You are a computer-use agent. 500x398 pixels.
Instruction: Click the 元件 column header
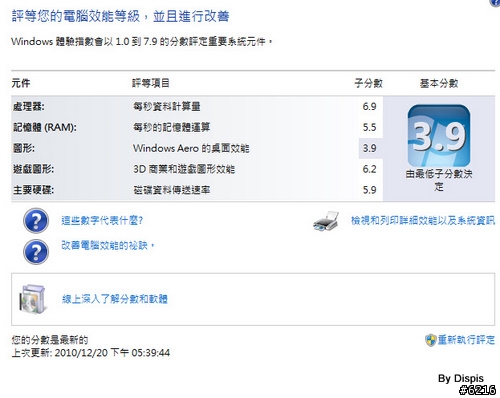point(21,83)
